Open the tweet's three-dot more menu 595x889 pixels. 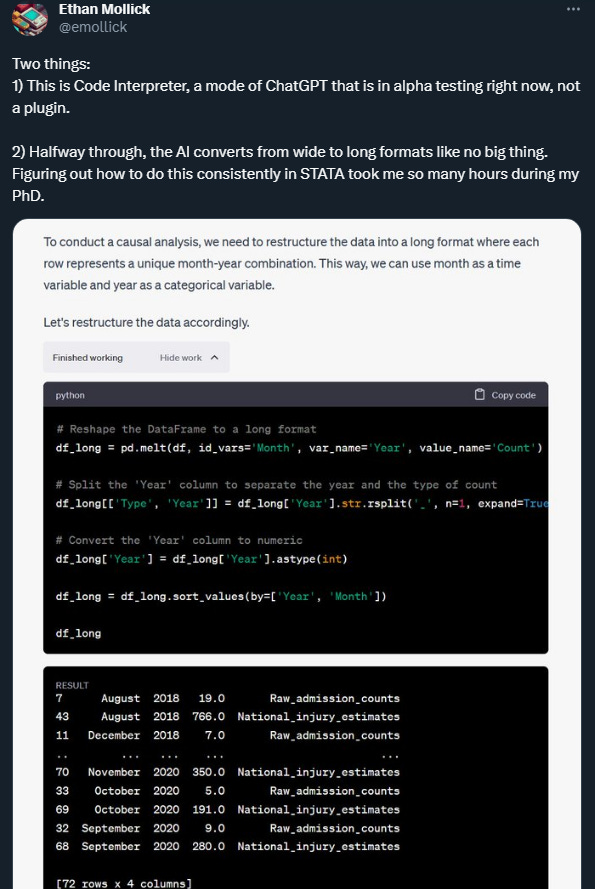(x=573, y=9)
